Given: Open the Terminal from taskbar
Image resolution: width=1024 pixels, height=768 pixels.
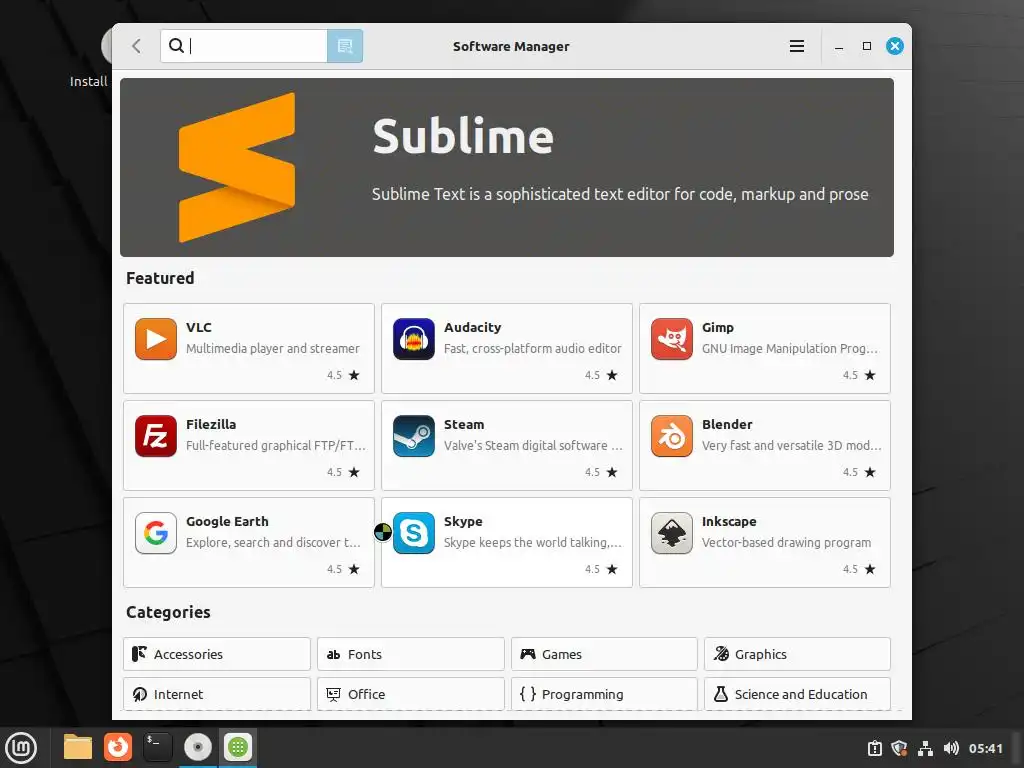Looking at the screenshot, I should (157, 747).
